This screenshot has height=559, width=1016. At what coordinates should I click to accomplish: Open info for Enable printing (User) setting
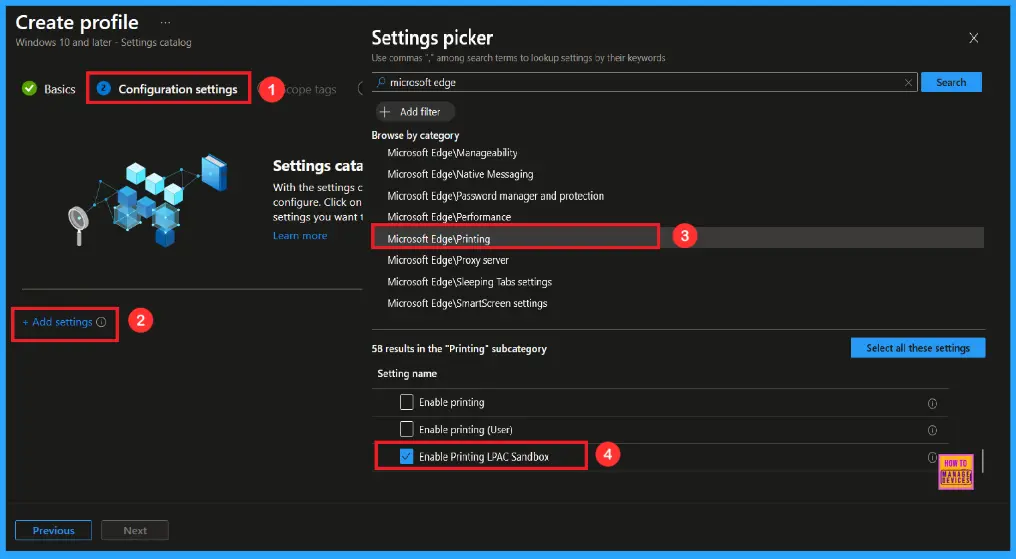(x=932, y=430)
